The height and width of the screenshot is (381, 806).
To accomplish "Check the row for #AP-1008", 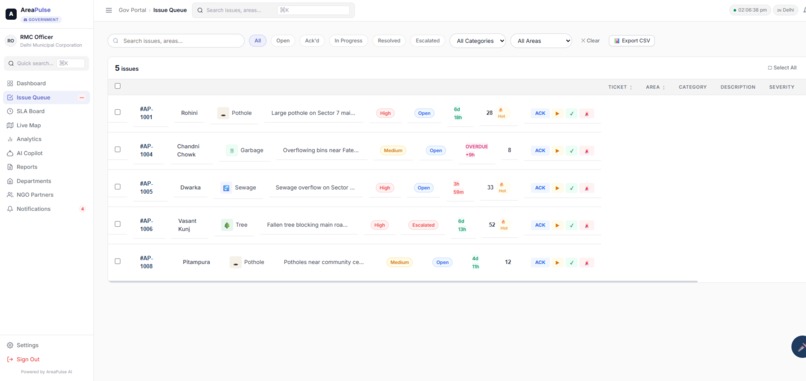I will coord(118,261).
